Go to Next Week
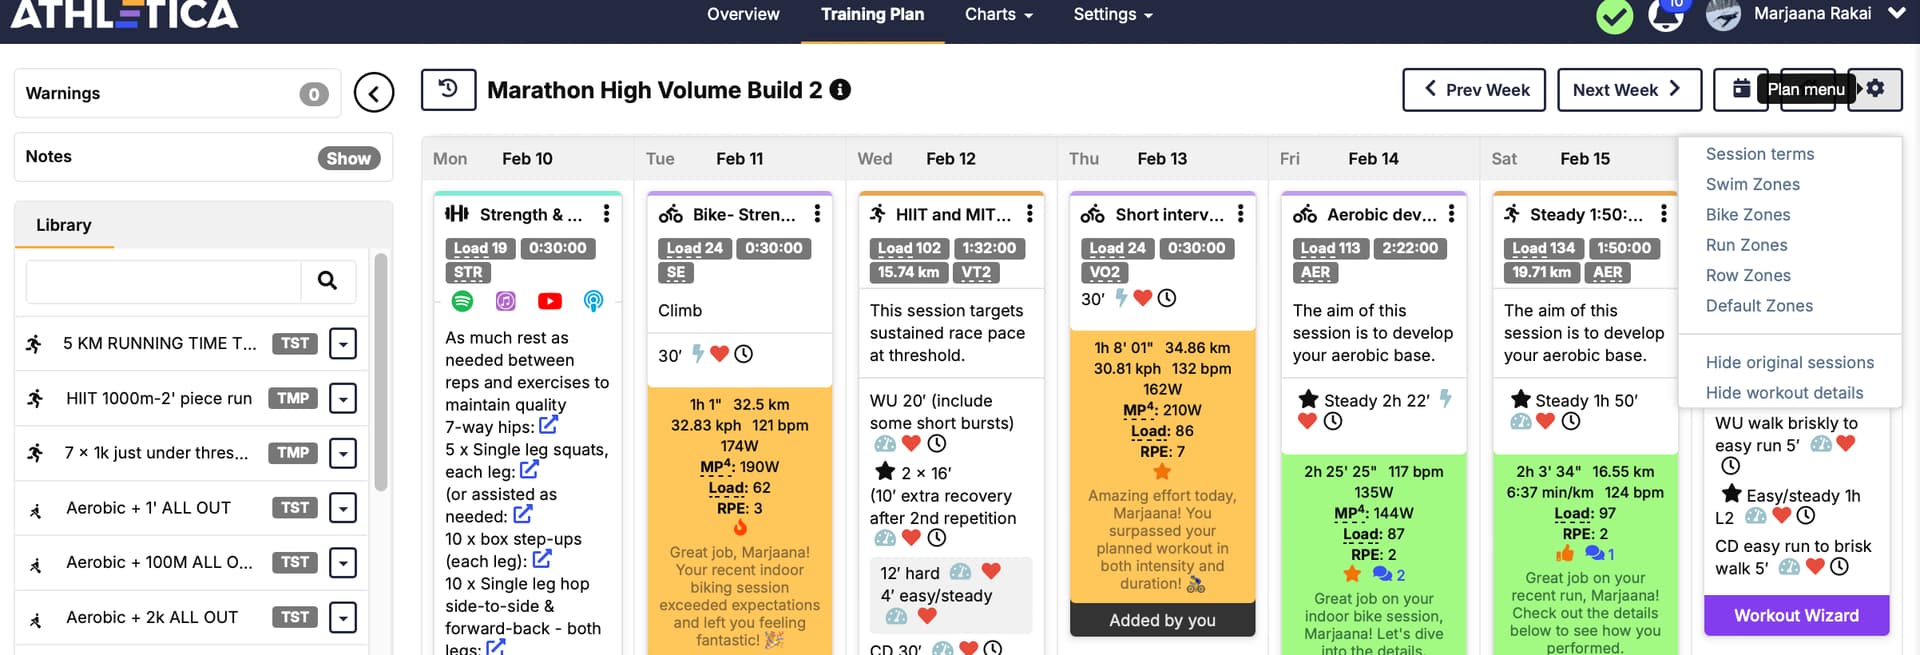The width and height of the screenshot is (1920, 655). pyautogui.click(x=1628, y=90)
